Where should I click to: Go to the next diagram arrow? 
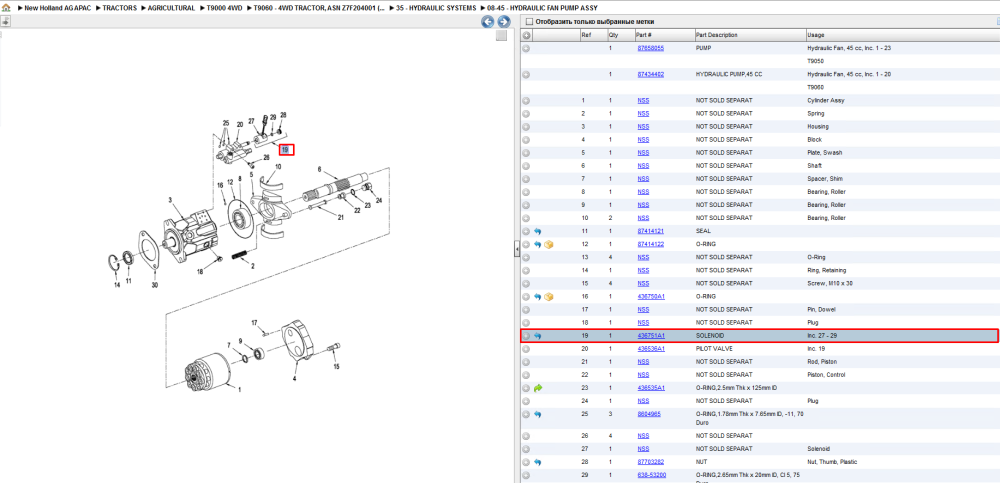pos(503,22)
